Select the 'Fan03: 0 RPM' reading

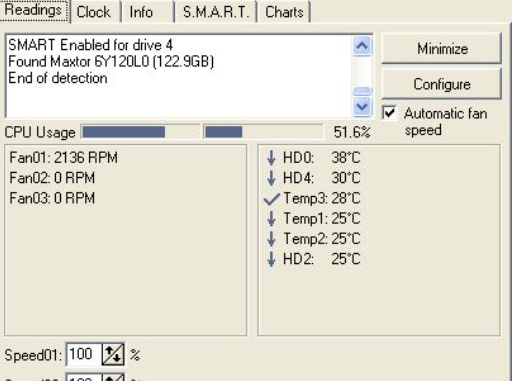coord(52,198)
